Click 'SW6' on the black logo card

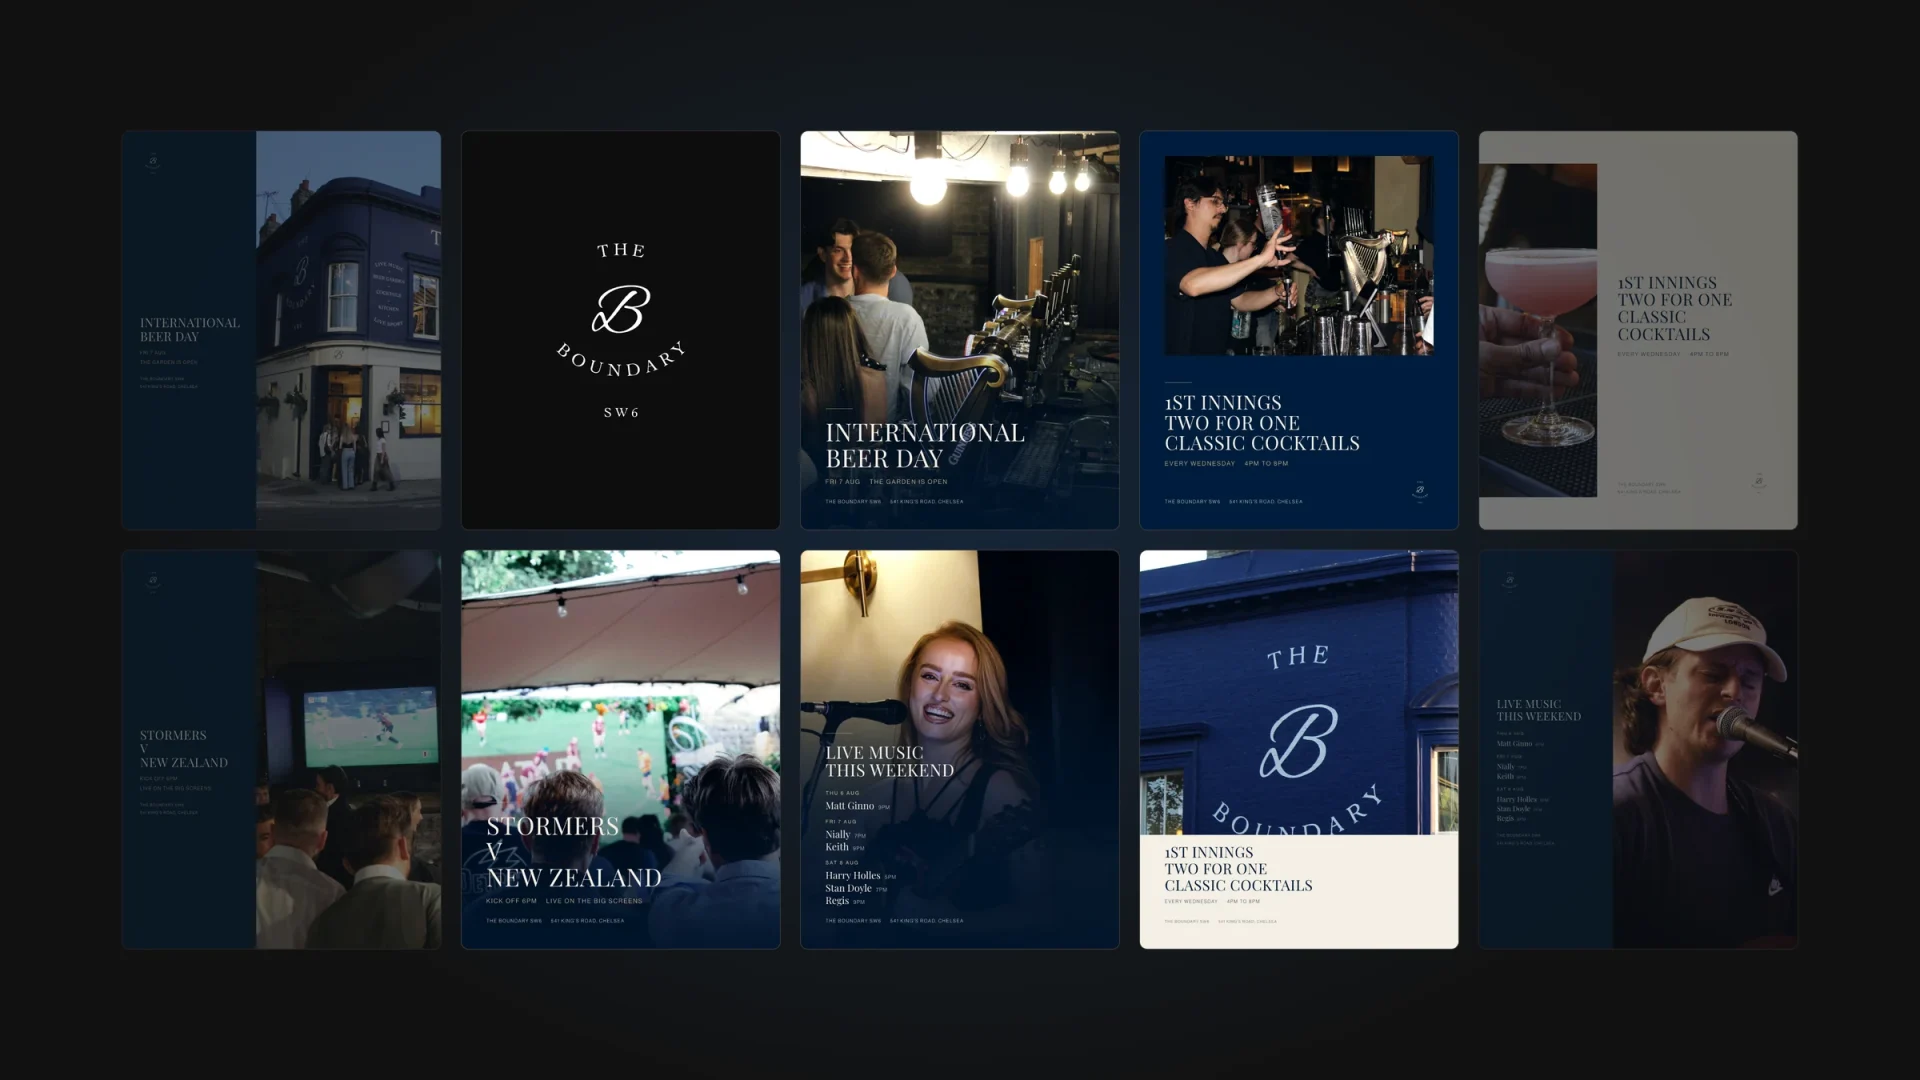[x=621, y=412]
